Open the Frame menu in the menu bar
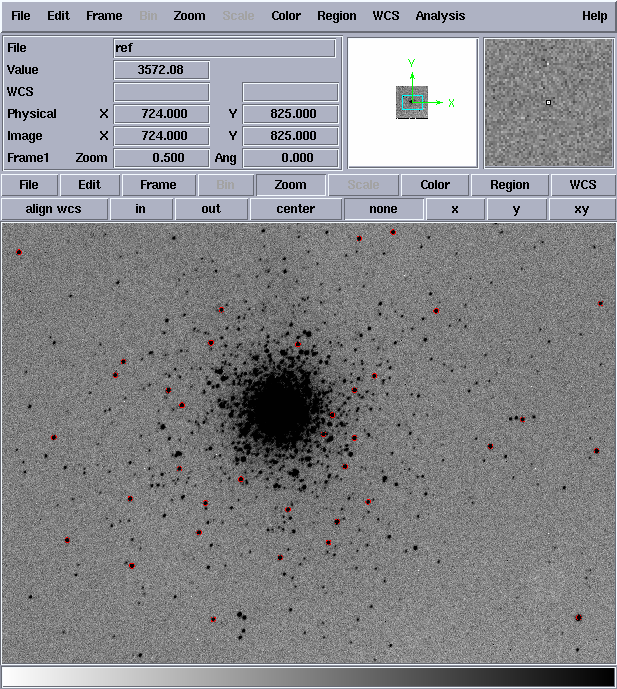The width and height of the screenshot is (617, 689). click(104, 16)
